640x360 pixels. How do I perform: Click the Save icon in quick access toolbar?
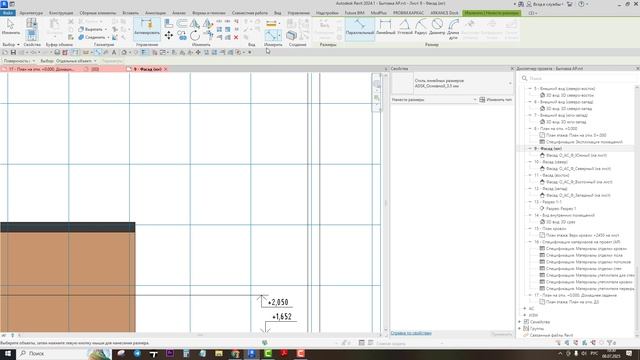coord(13,52)
